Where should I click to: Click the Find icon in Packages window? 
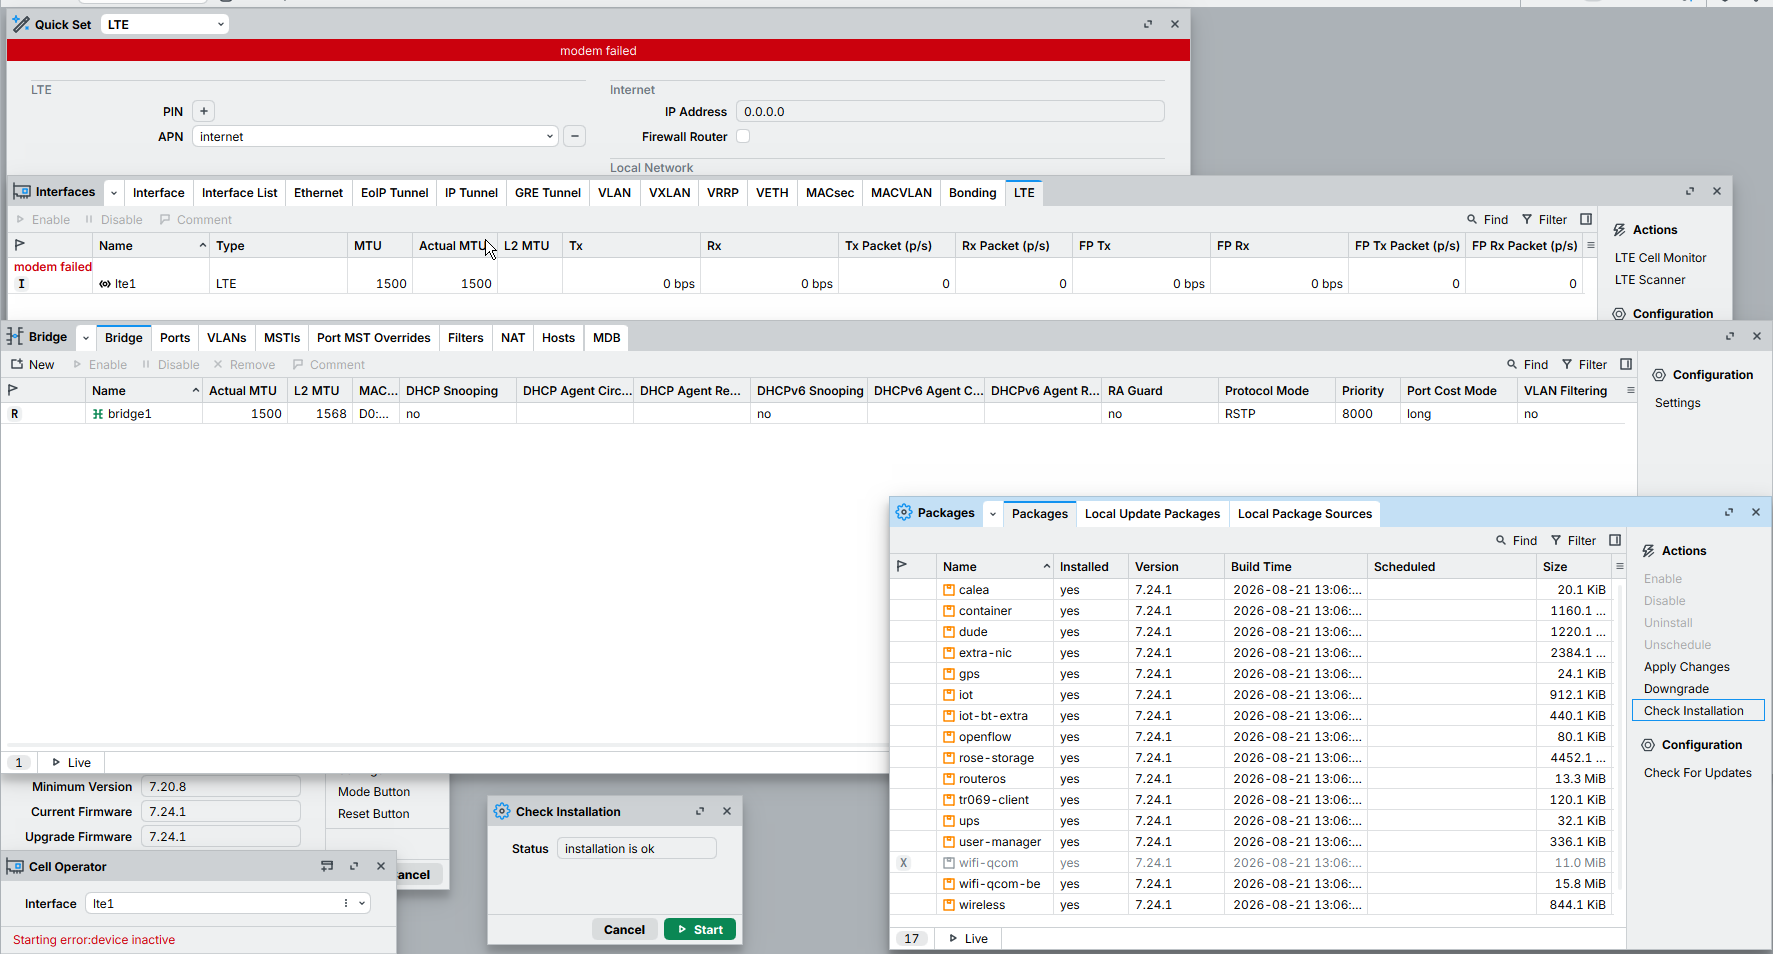click(1501, 541)
